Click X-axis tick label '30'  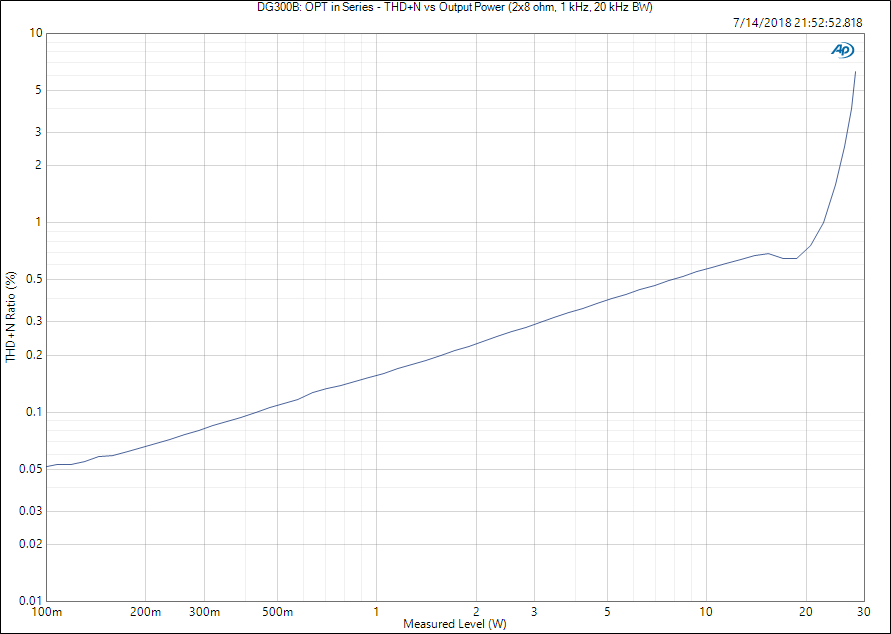[x=864, y=612]
